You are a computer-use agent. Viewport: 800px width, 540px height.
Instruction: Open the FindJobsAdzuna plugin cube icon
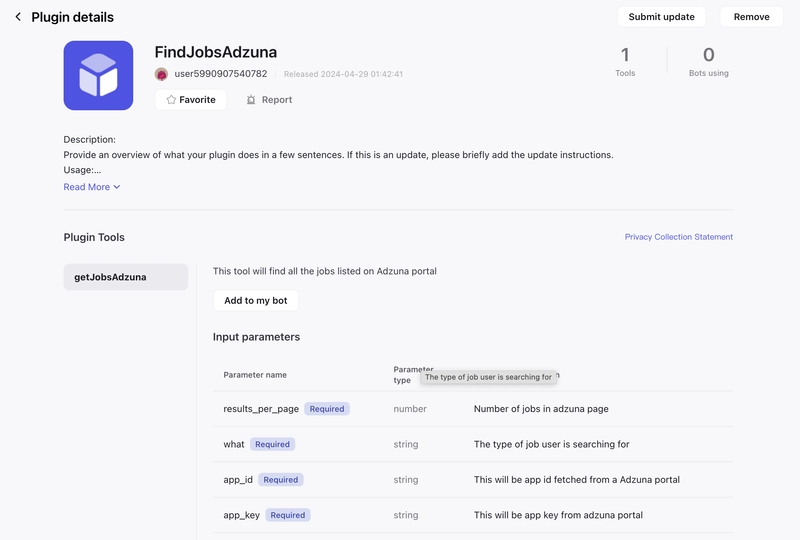(x=98, y=76)
